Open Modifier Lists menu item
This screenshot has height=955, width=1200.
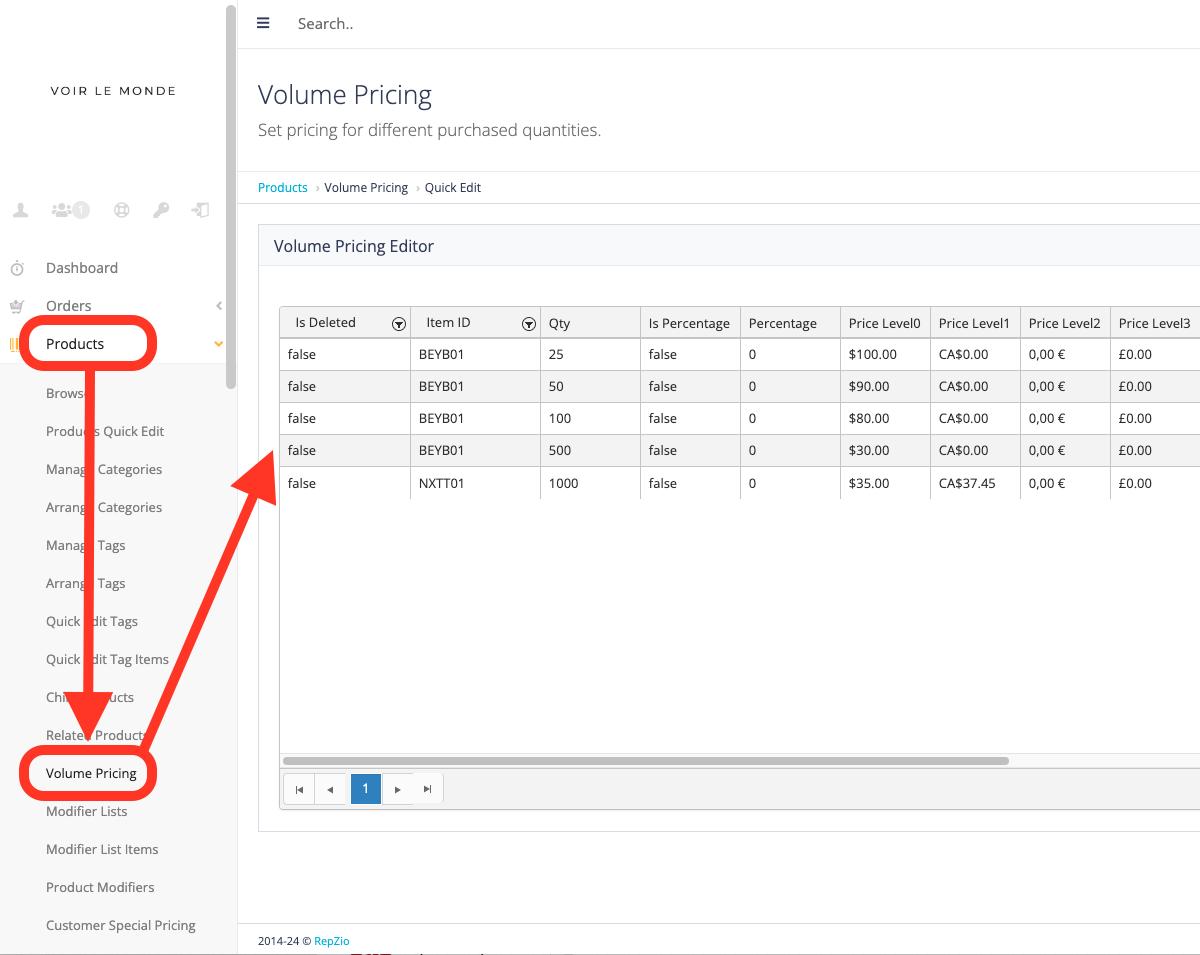click(x=87, y=811)
